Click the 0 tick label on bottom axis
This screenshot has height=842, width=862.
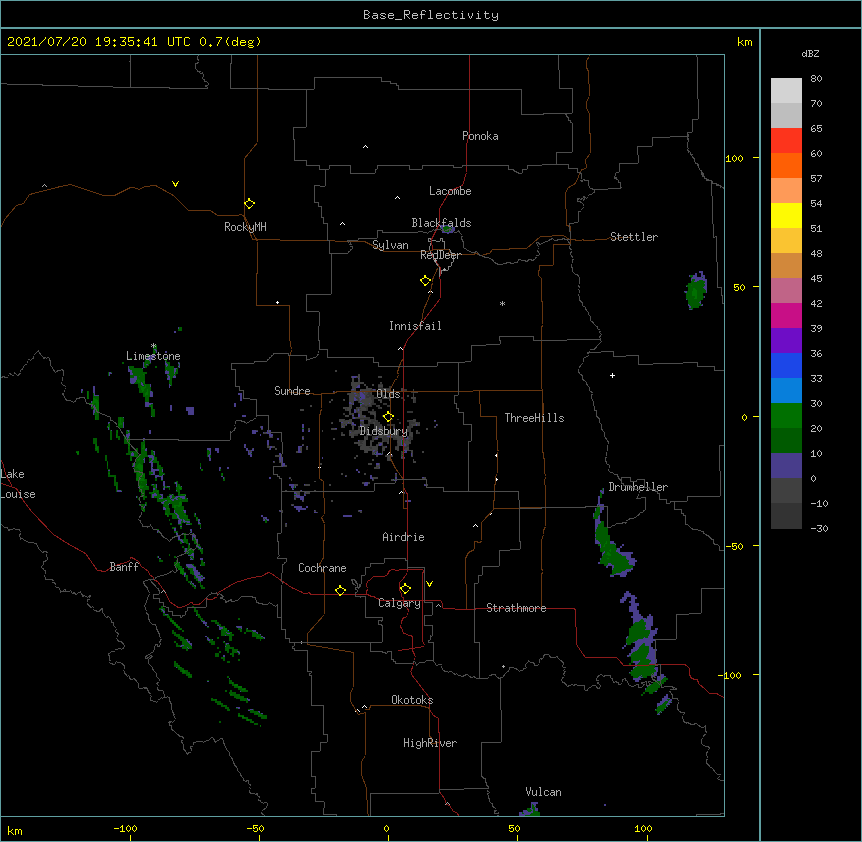[386, 828]
